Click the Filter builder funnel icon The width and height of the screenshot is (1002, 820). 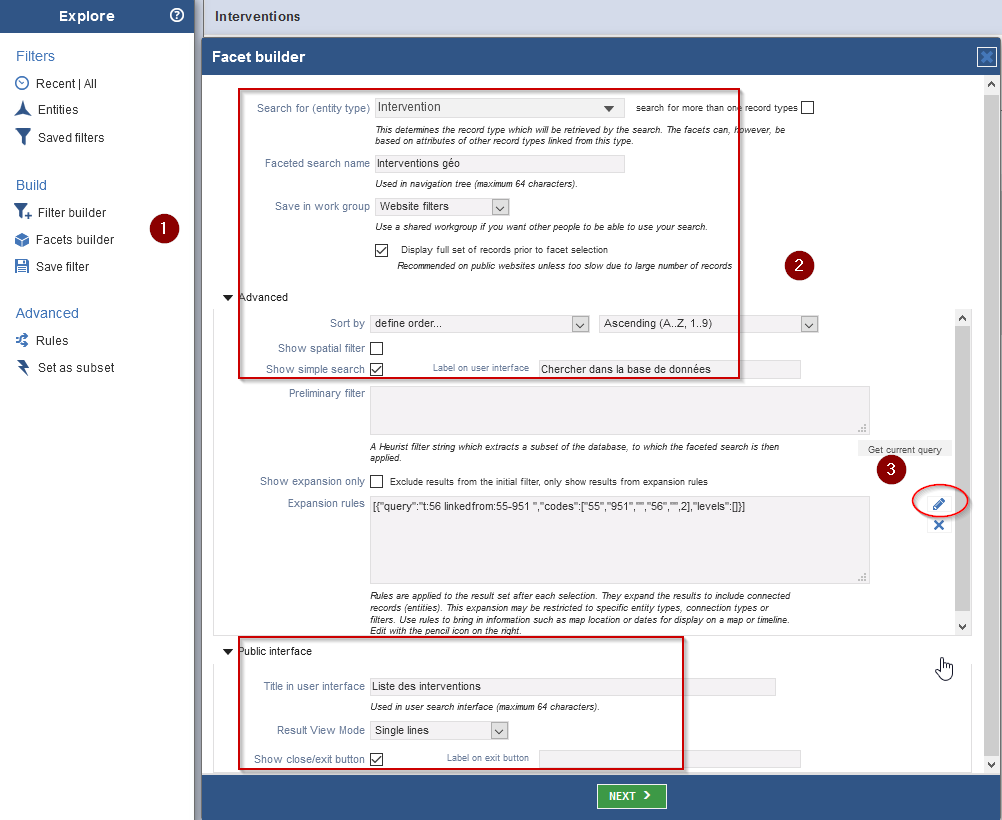tap(23, 212)
